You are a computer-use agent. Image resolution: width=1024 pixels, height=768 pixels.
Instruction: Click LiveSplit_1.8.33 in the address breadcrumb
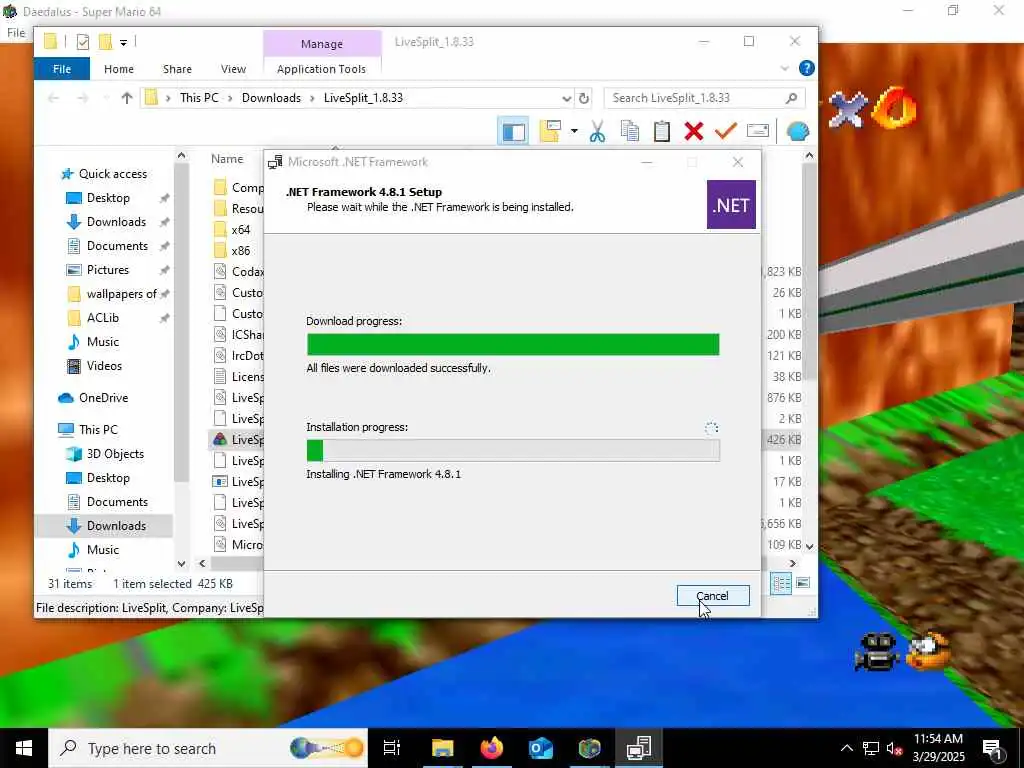(x=363, y=98)
